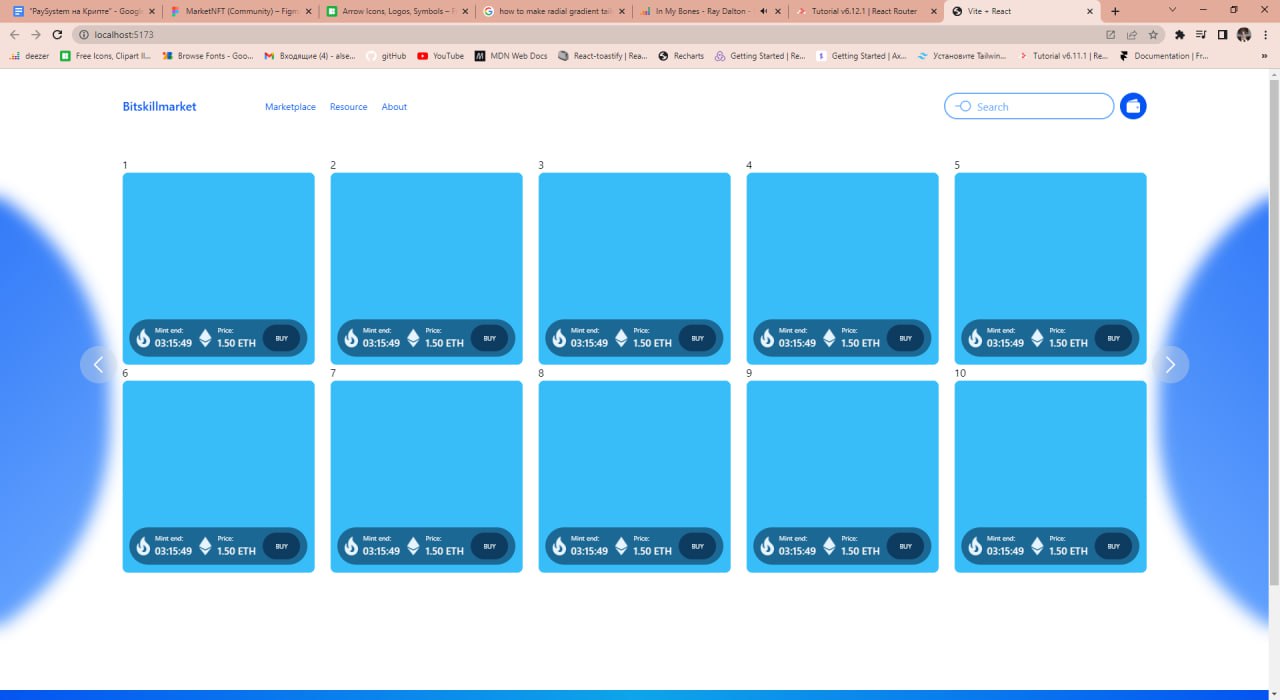1280x700 pixels.
Task: Click the flame icon on card 7
Action: [351, 546]
